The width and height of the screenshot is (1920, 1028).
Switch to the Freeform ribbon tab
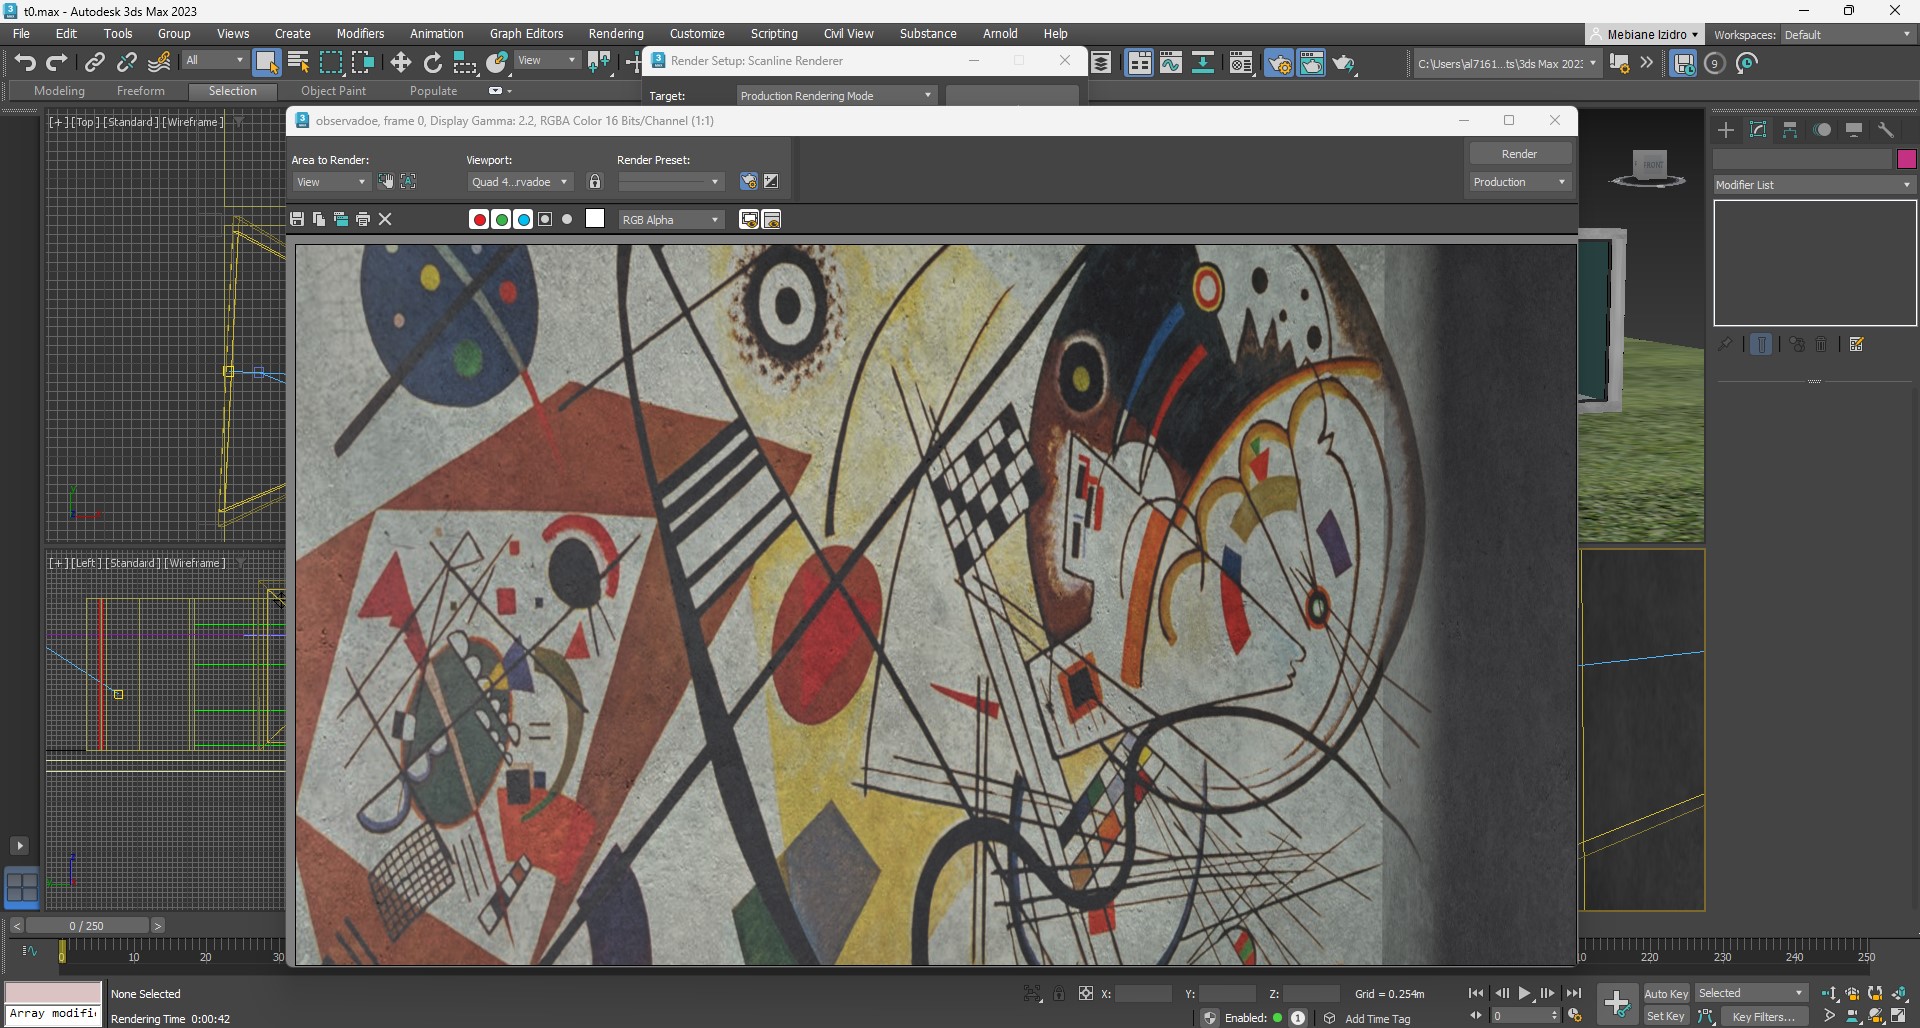pyautogui.click(x=141, y=91)
